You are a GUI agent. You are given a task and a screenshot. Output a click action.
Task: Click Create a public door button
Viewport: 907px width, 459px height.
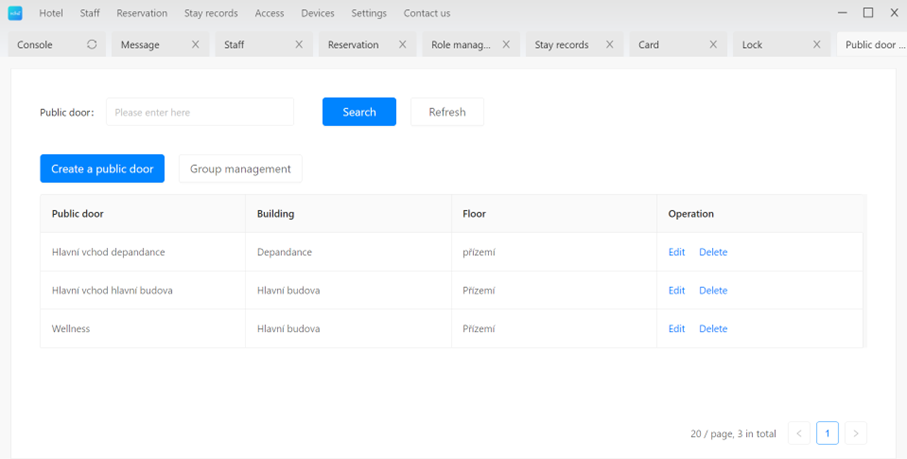pyautogui.click(x=102, y=169)
